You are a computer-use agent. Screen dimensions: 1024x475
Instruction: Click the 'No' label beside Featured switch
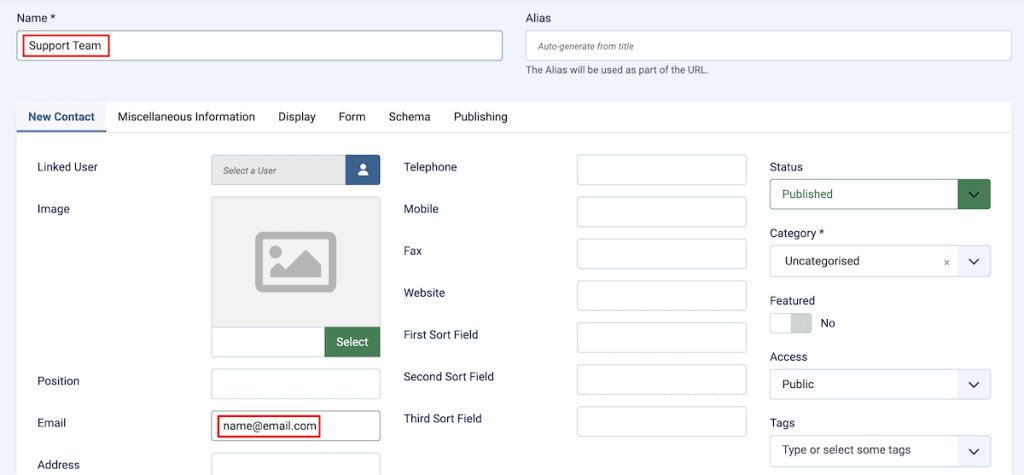tap(827, 323)
